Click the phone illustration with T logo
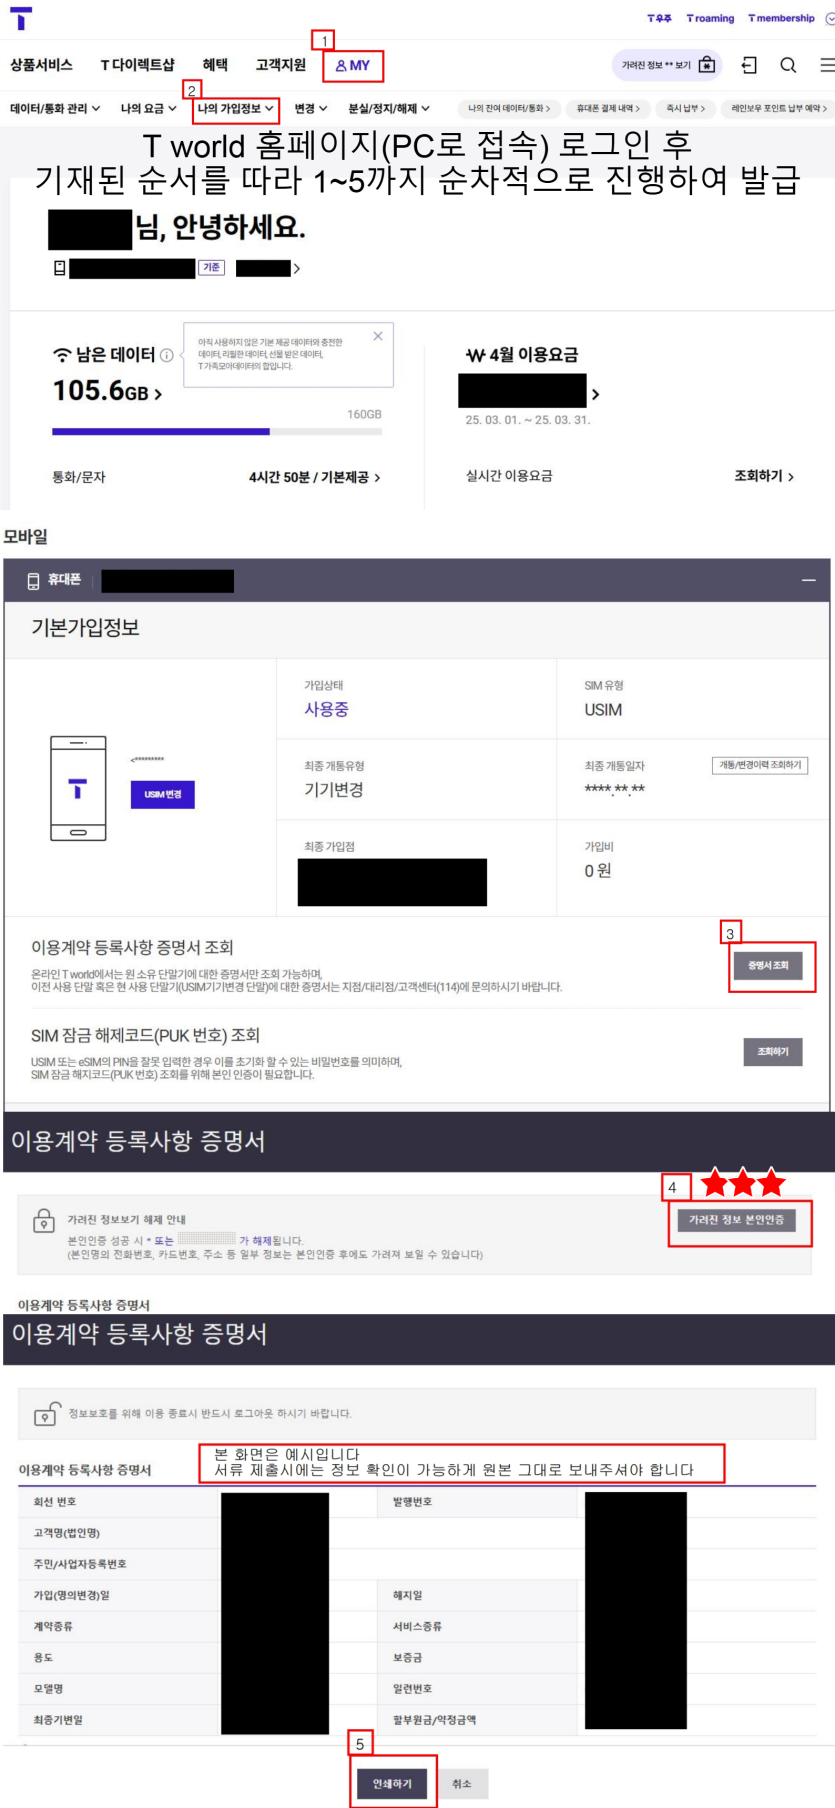Image resolution: width=835 pixels, height=1808 pixels. [78, 788]
